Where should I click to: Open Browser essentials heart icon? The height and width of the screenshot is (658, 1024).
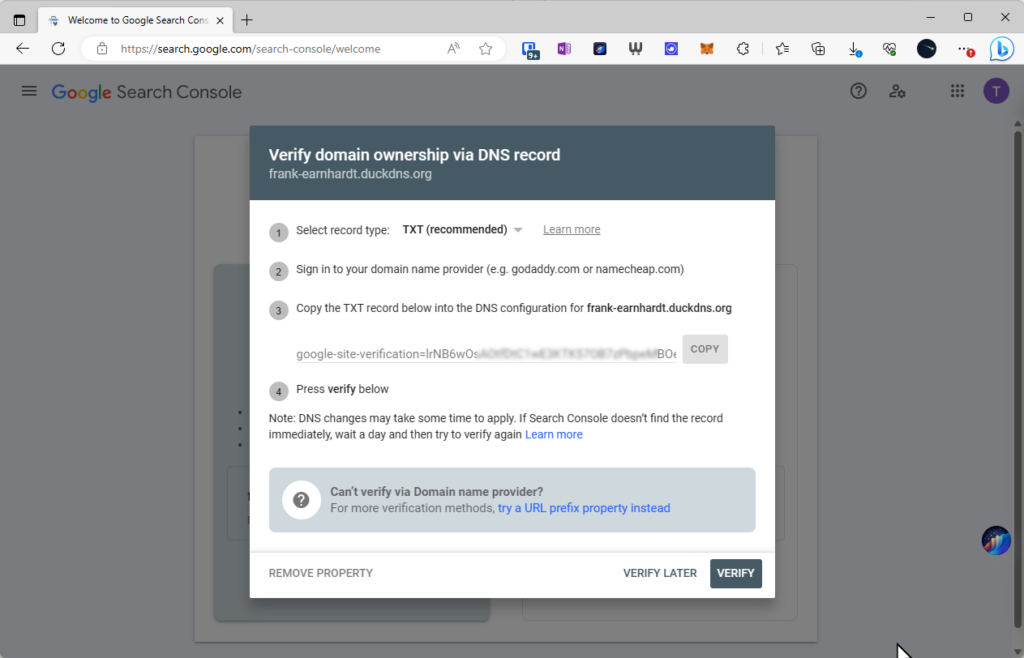click(x=889, y=49)
